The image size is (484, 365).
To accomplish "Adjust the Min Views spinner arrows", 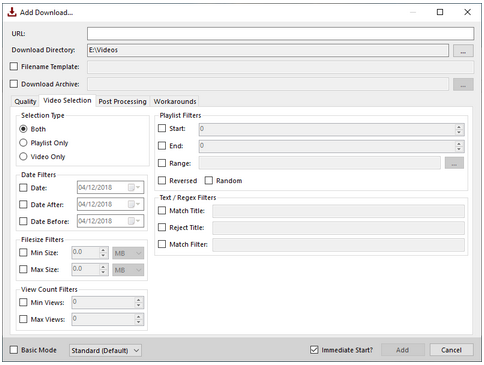I will [138, 303].
